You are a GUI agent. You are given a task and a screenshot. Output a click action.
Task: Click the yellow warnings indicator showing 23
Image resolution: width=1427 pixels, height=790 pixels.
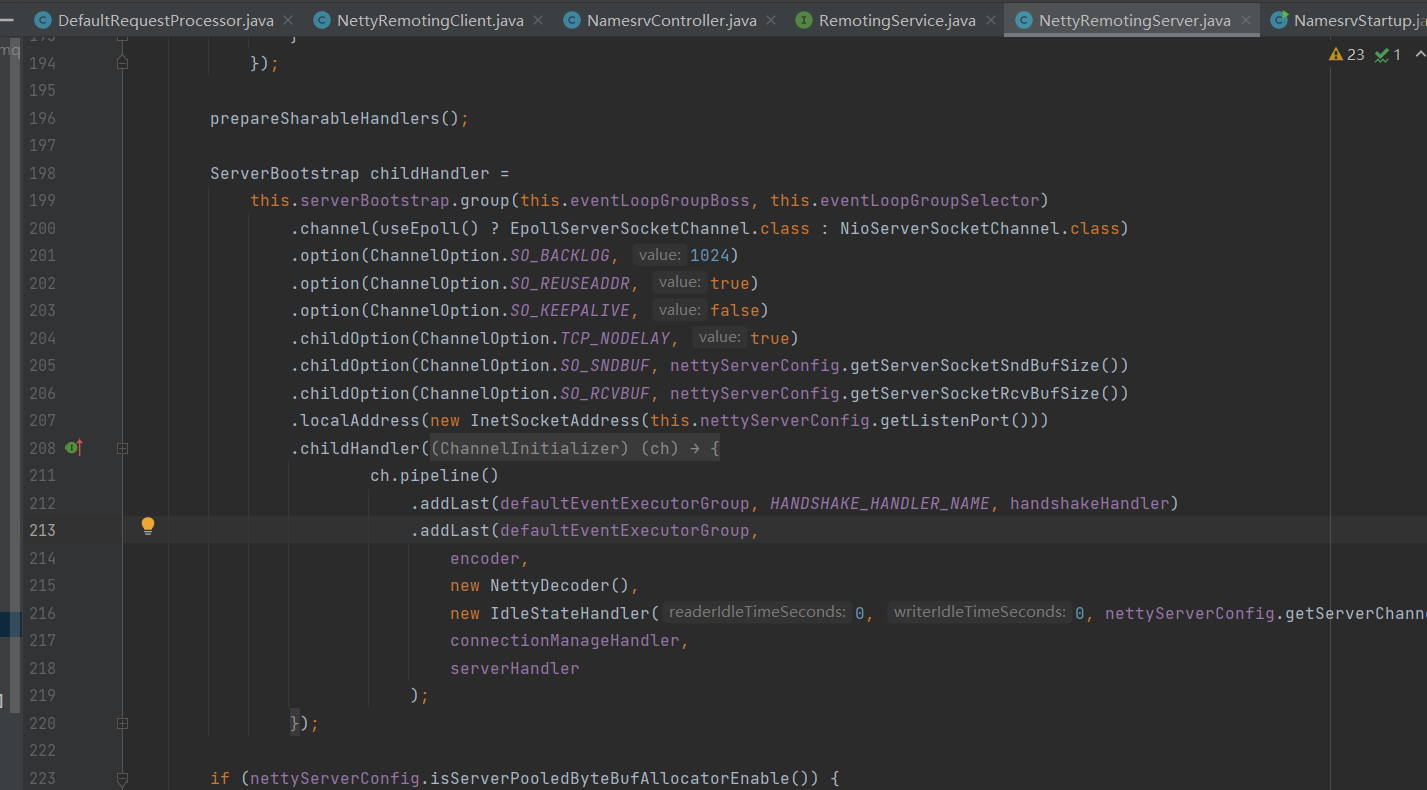click(1346, 55)
